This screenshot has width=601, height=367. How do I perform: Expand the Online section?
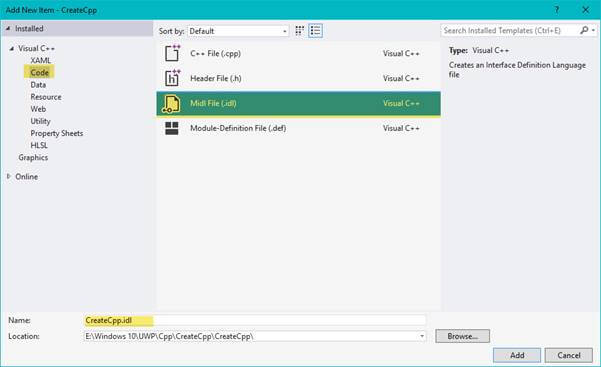pos(8,176)
